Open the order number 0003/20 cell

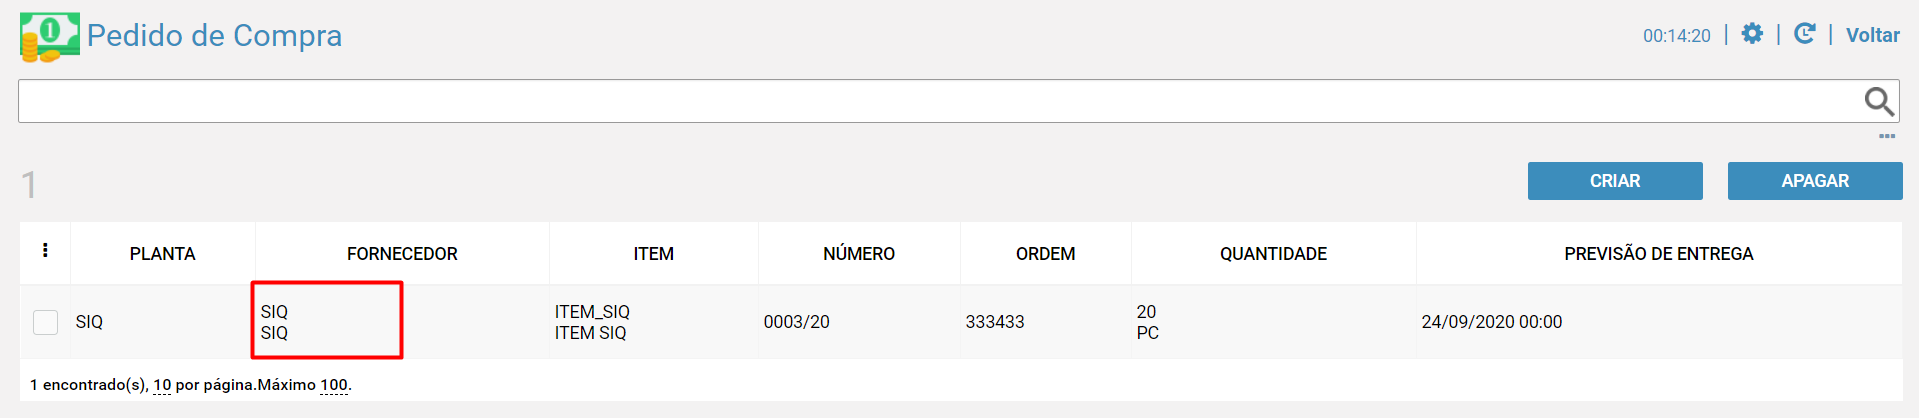point(797,322)
